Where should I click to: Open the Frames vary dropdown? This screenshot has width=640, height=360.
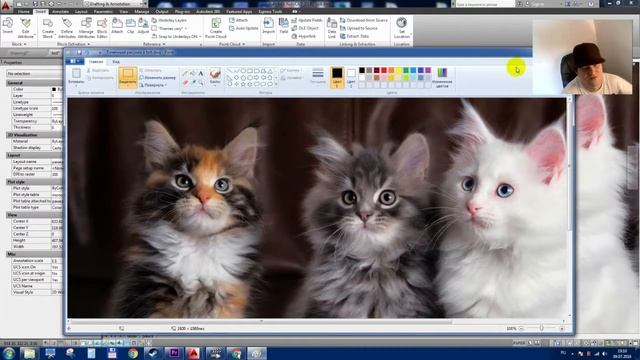pos(169,28)
